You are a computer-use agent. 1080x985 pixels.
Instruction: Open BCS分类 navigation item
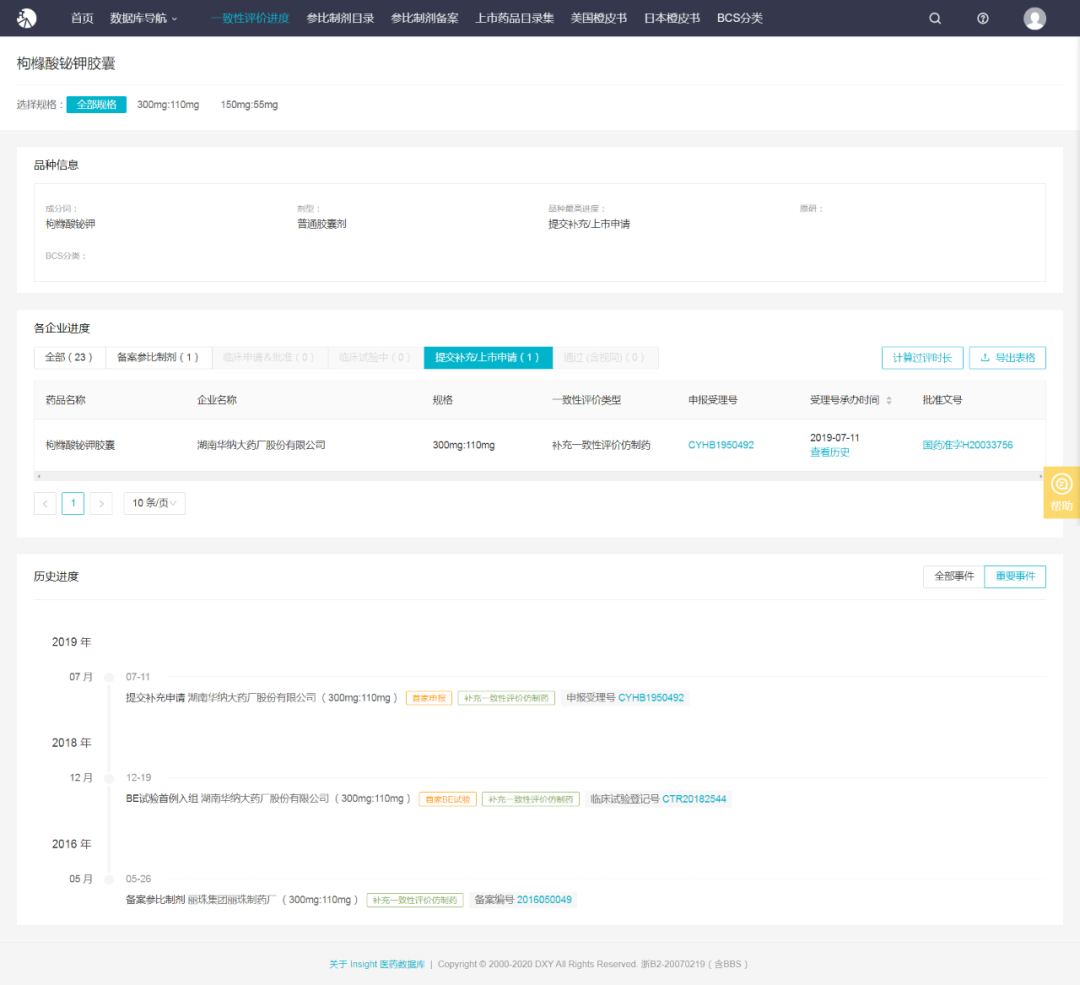click(740, 19)
